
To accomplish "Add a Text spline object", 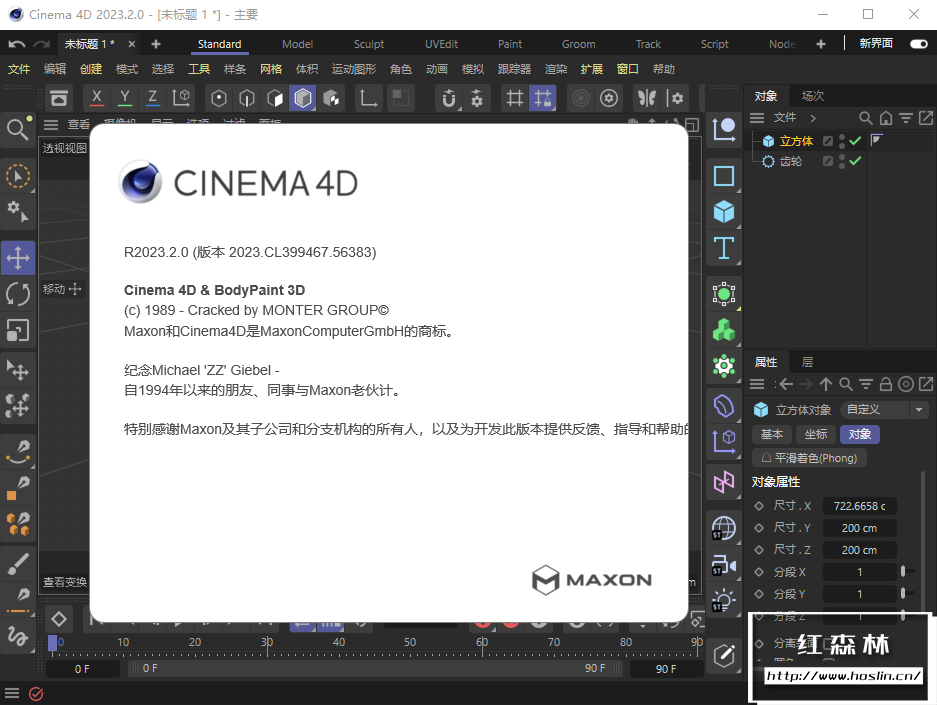I will (724, 248).
